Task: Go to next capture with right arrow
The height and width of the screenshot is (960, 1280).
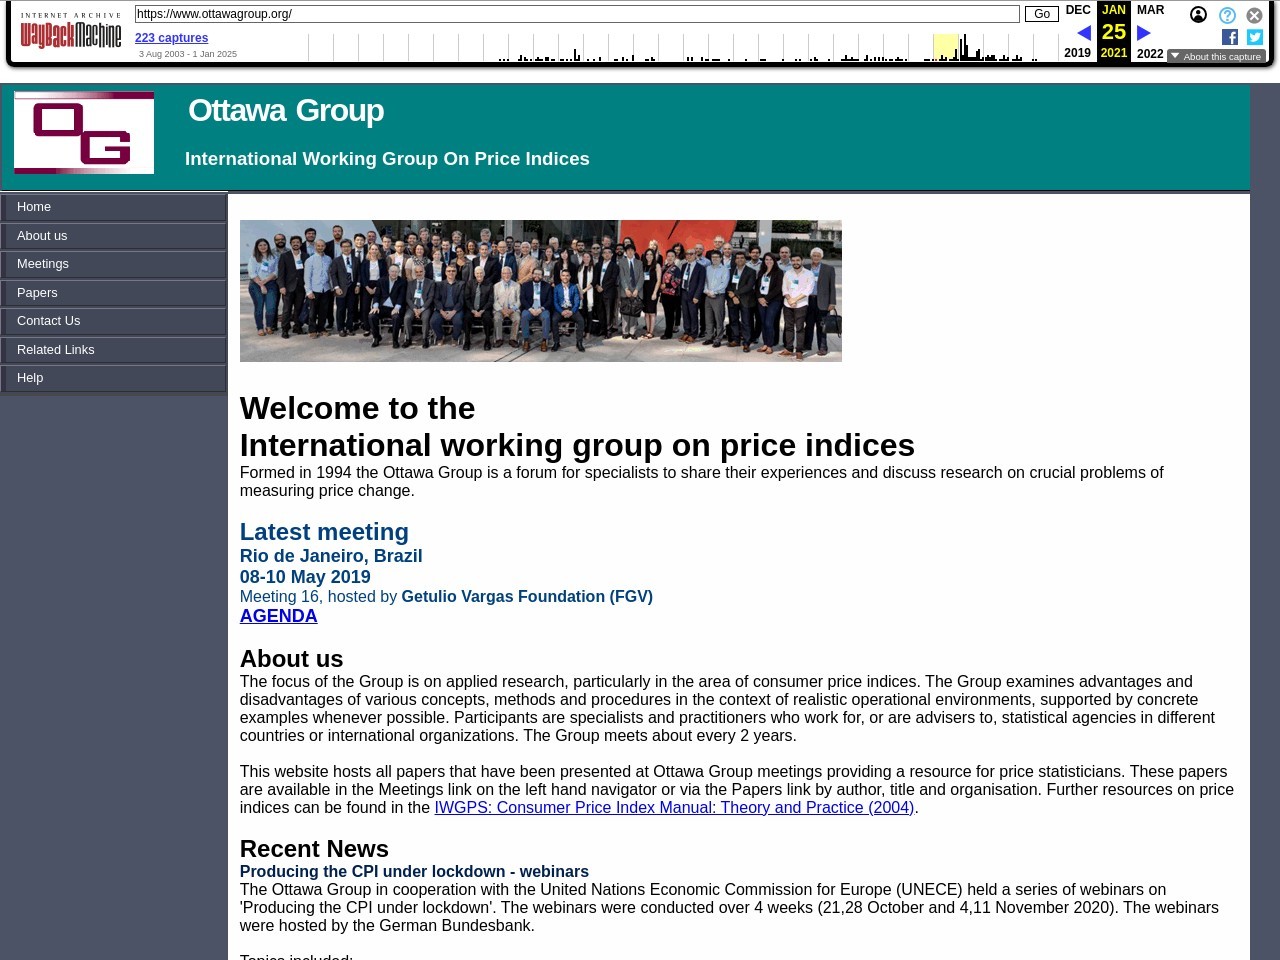Action: pyautogui.click(x=1144, y=33)
